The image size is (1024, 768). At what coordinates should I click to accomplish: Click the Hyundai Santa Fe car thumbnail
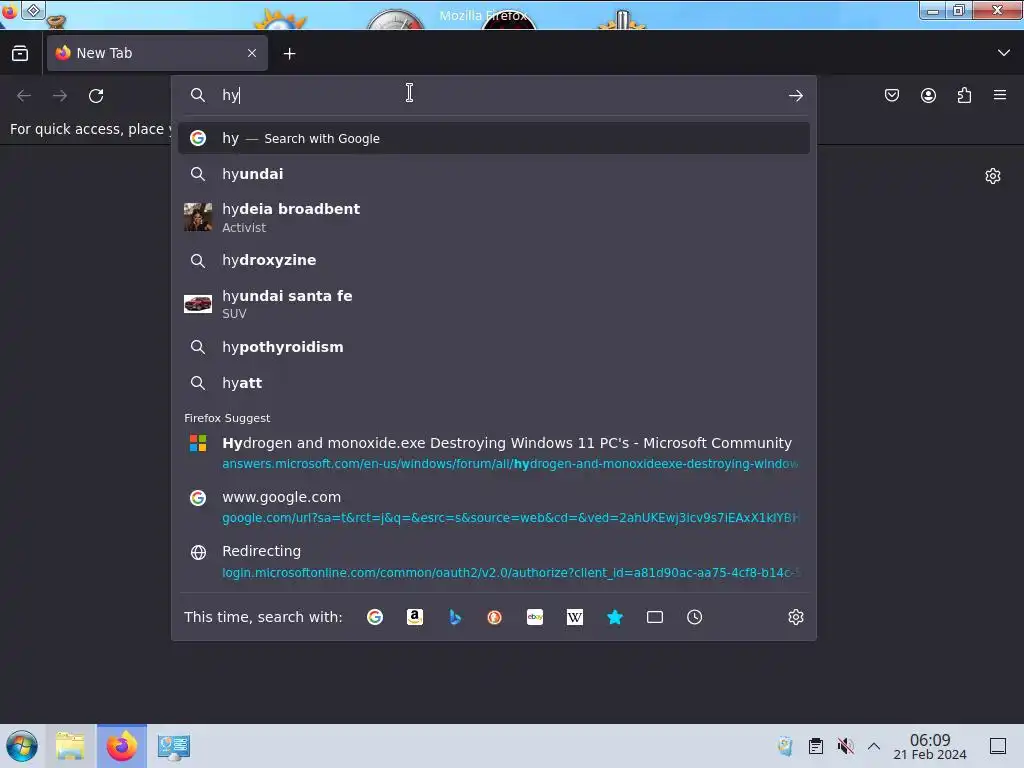point(198,304)
